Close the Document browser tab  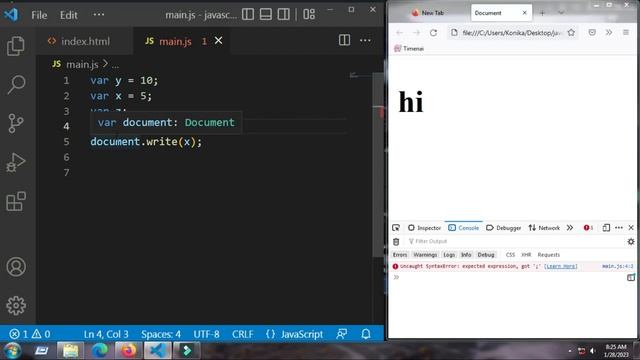[x=525, y=13]
